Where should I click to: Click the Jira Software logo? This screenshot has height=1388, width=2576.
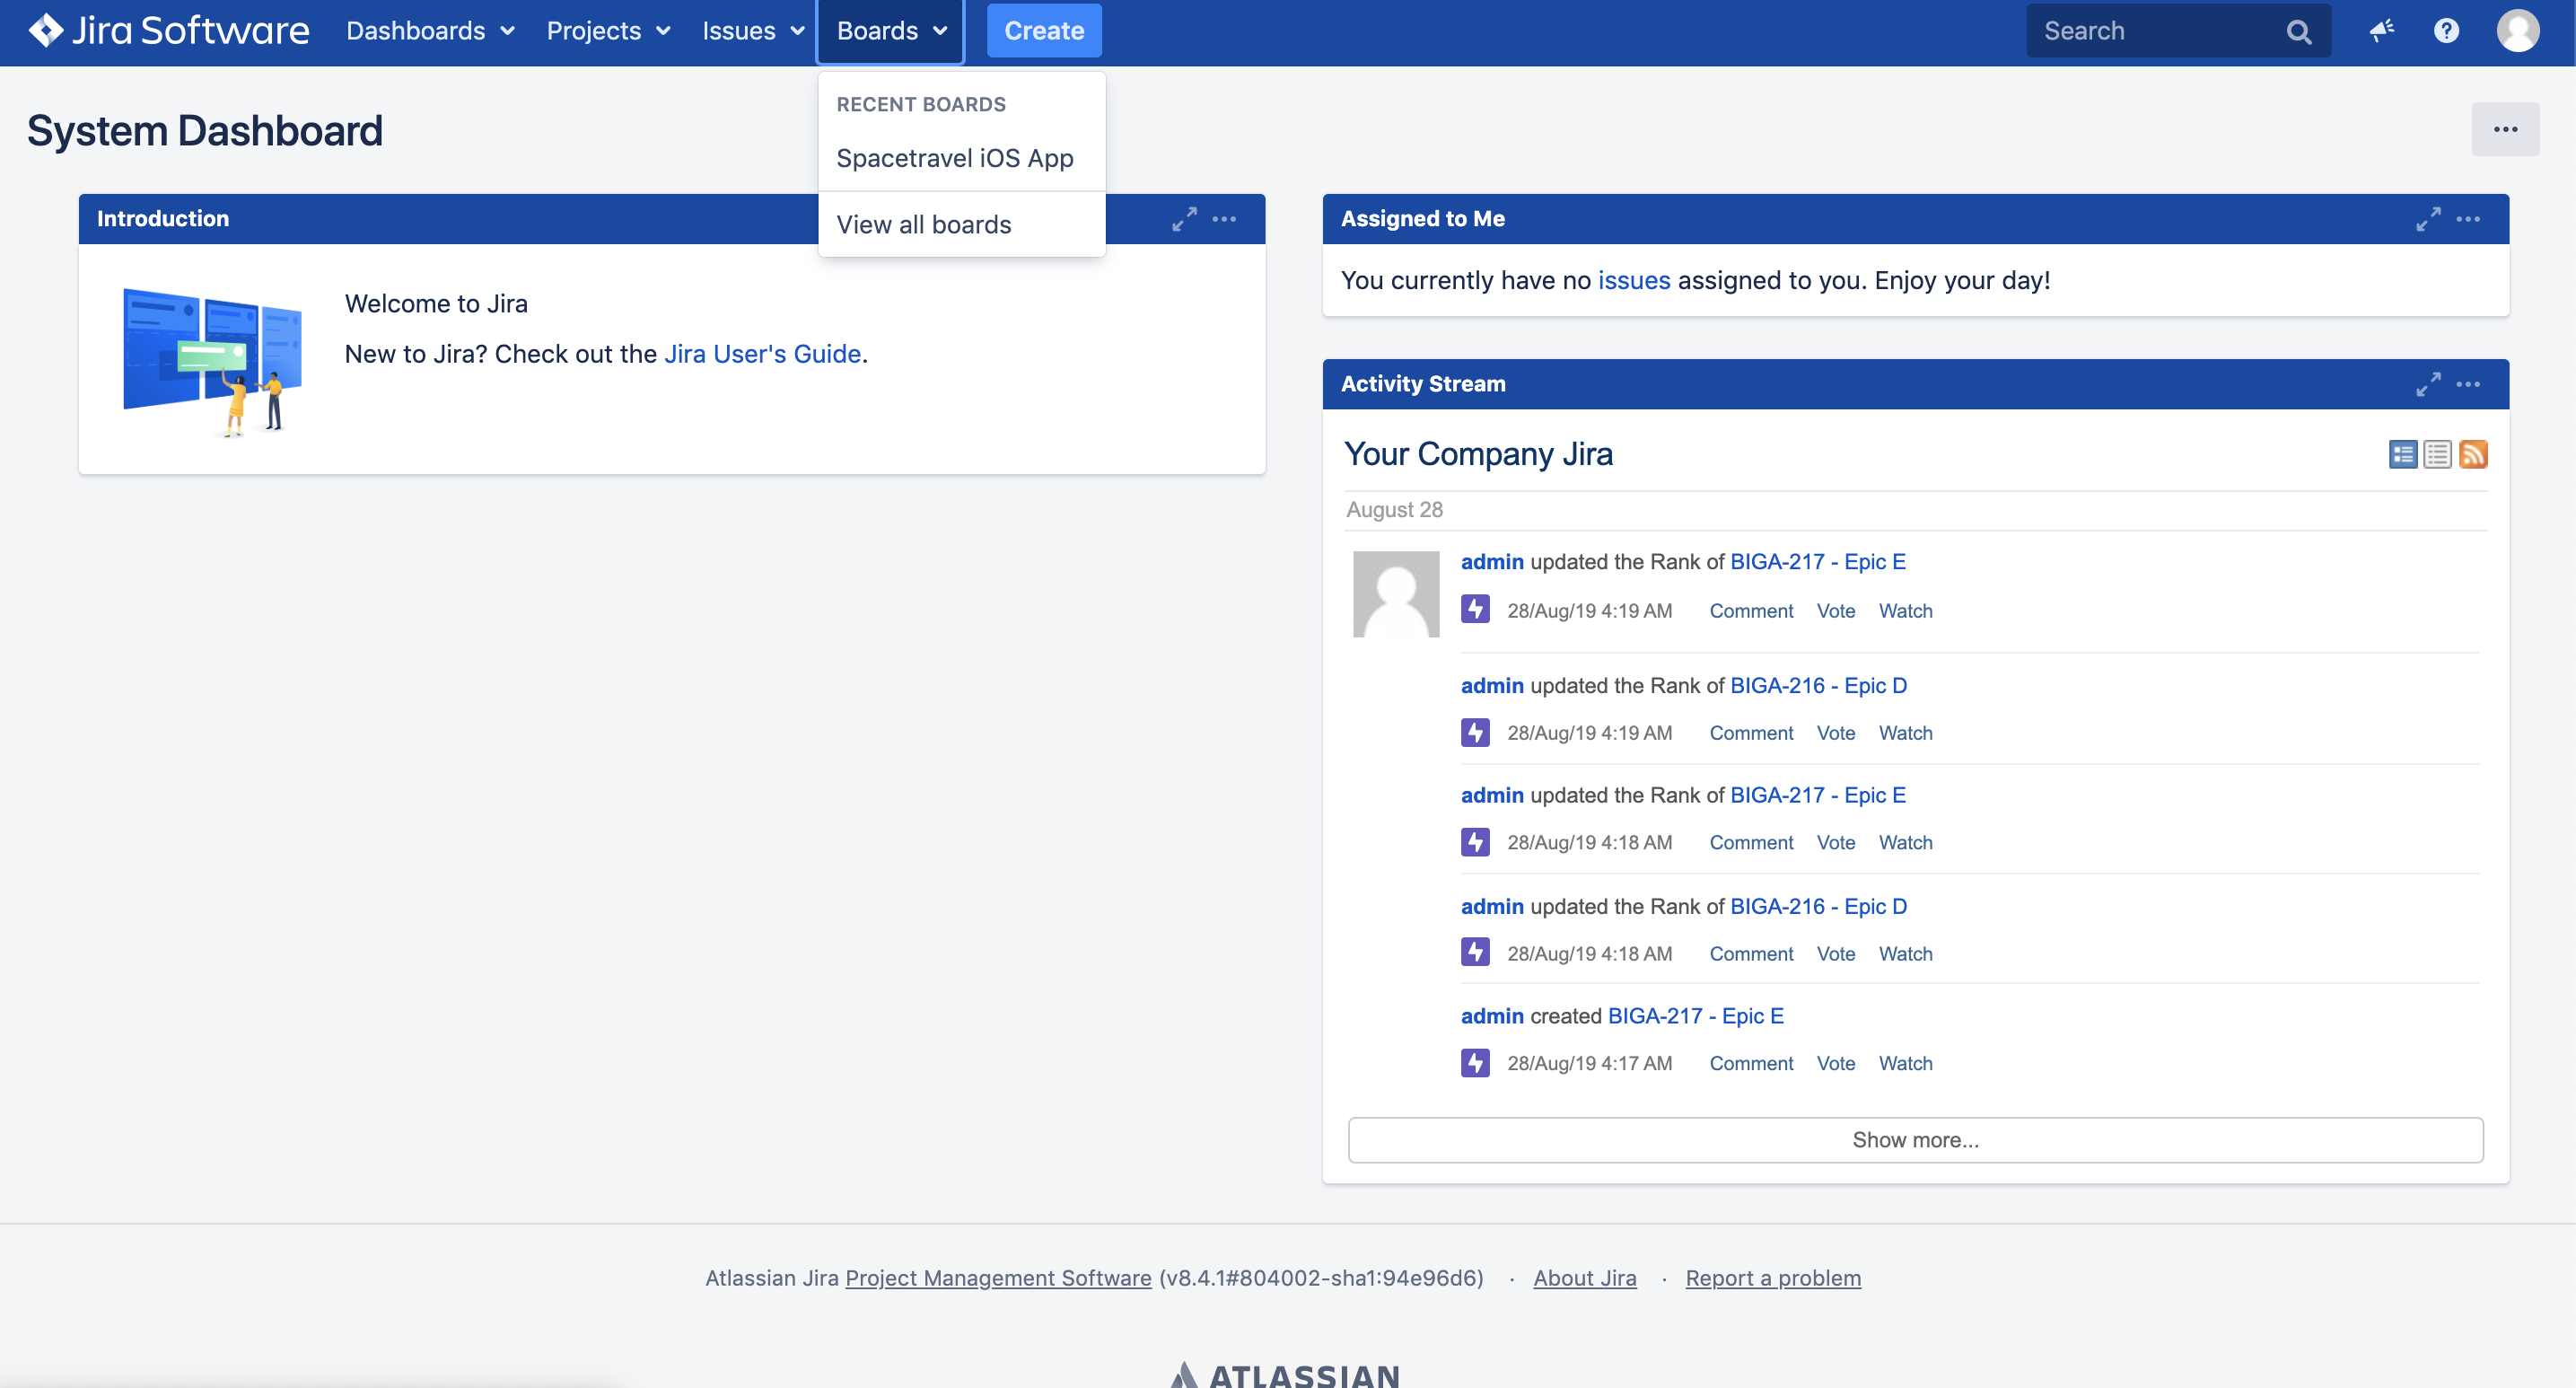tap(168, 31)
